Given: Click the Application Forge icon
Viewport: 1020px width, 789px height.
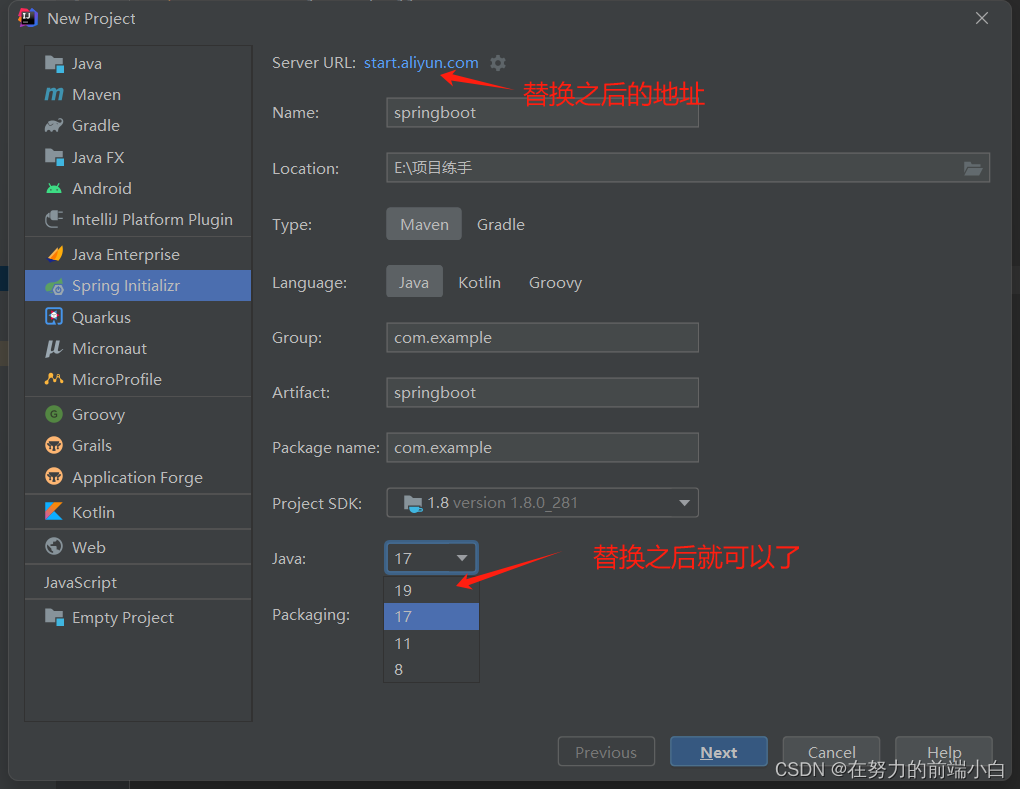Looking at the screenshot, I should click(54, 477).
